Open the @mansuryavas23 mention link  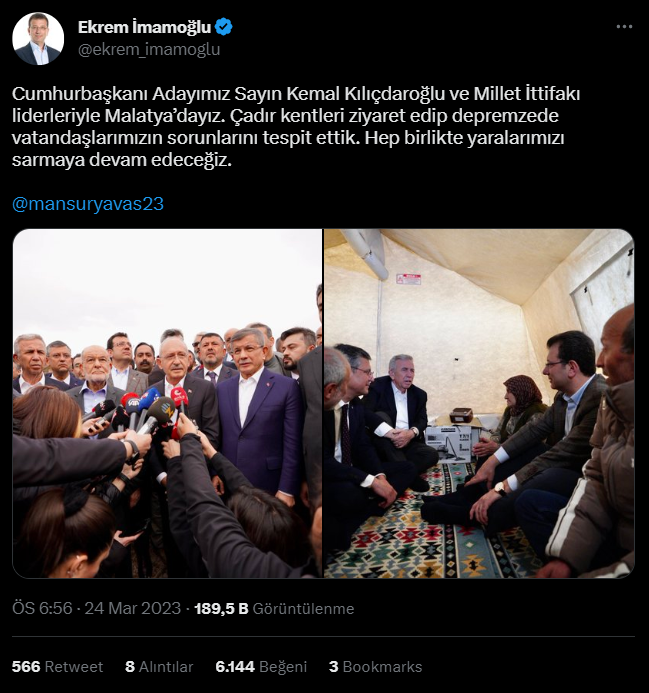coord(88,204)
